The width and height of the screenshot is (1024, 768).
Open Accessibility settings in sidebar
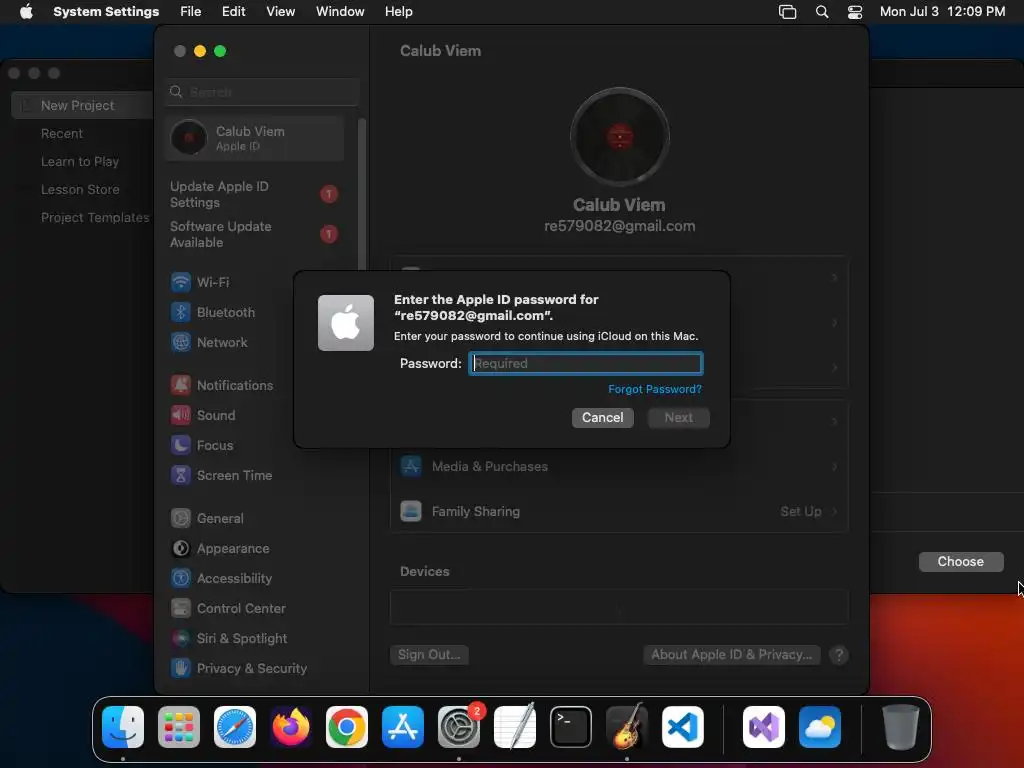pyautogui.click(x=221, y=579)
